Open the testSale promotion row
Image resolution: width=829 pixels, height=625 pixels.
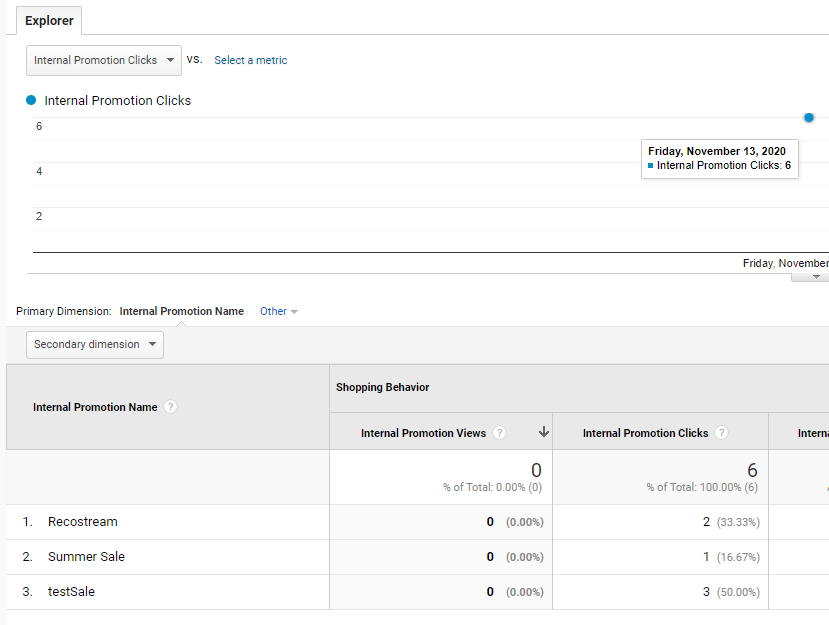[x=71, y=591]
